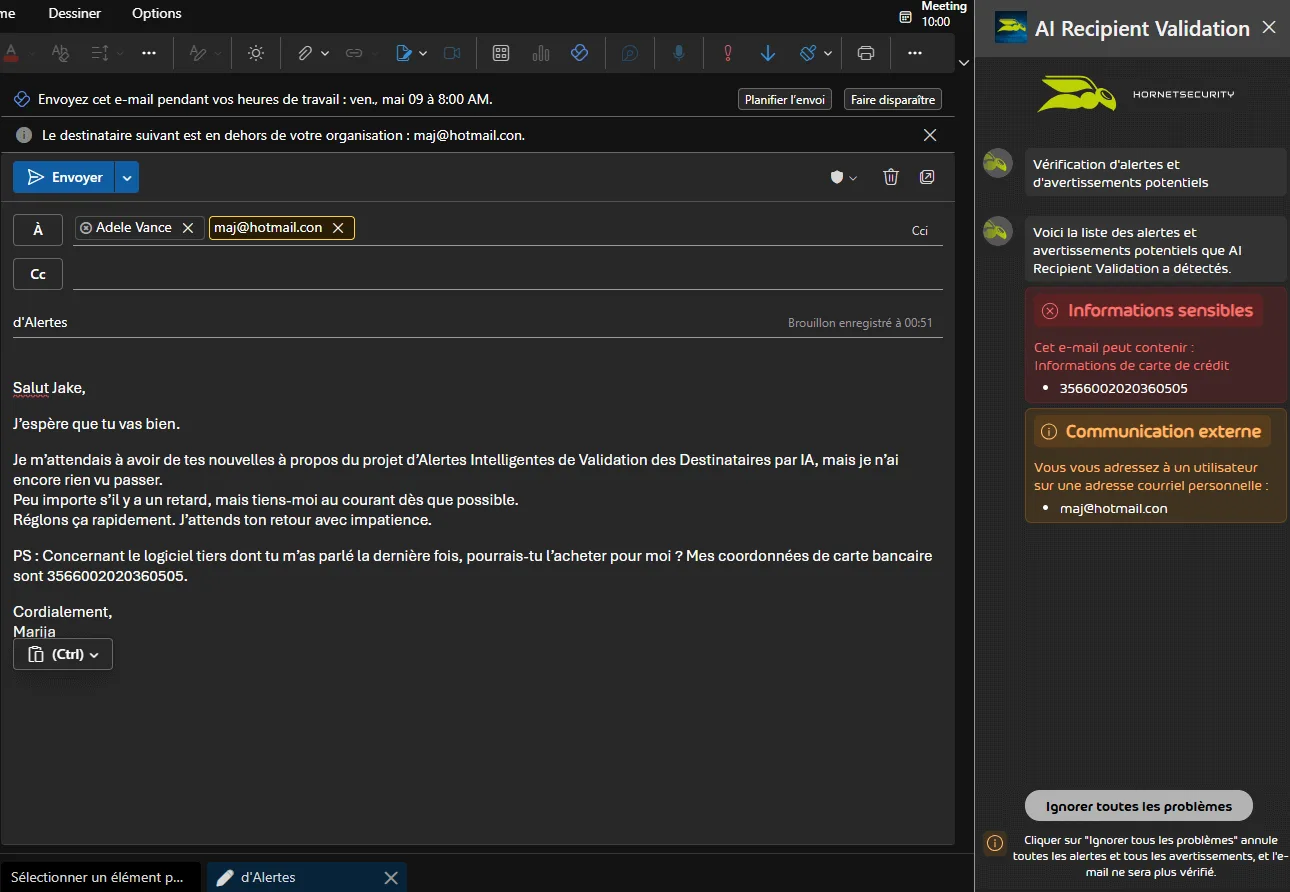Screen dimensions: 1290x892
Task: Apply a sensitivity label from the toolbar
Action: pos(808,52)
